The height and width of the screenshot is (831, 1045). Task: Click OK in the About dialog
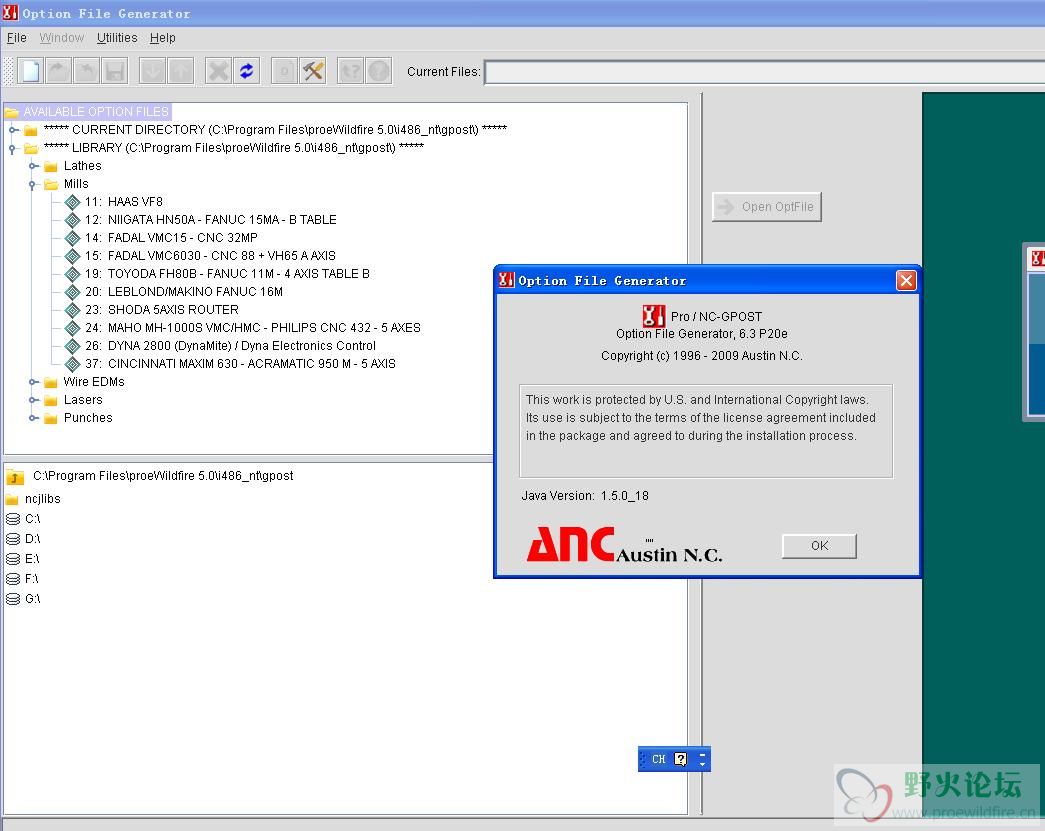(819, 546)
